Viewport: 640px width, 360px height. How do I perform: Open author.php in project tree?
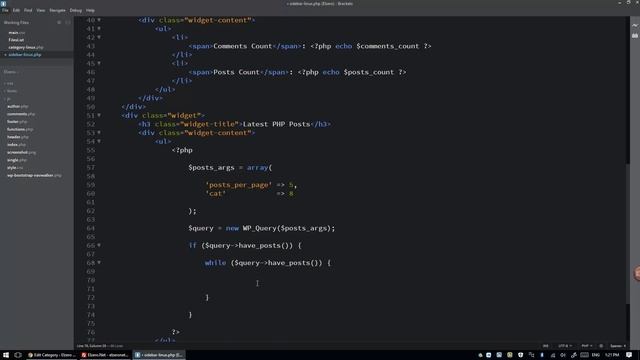pos(18,107)
